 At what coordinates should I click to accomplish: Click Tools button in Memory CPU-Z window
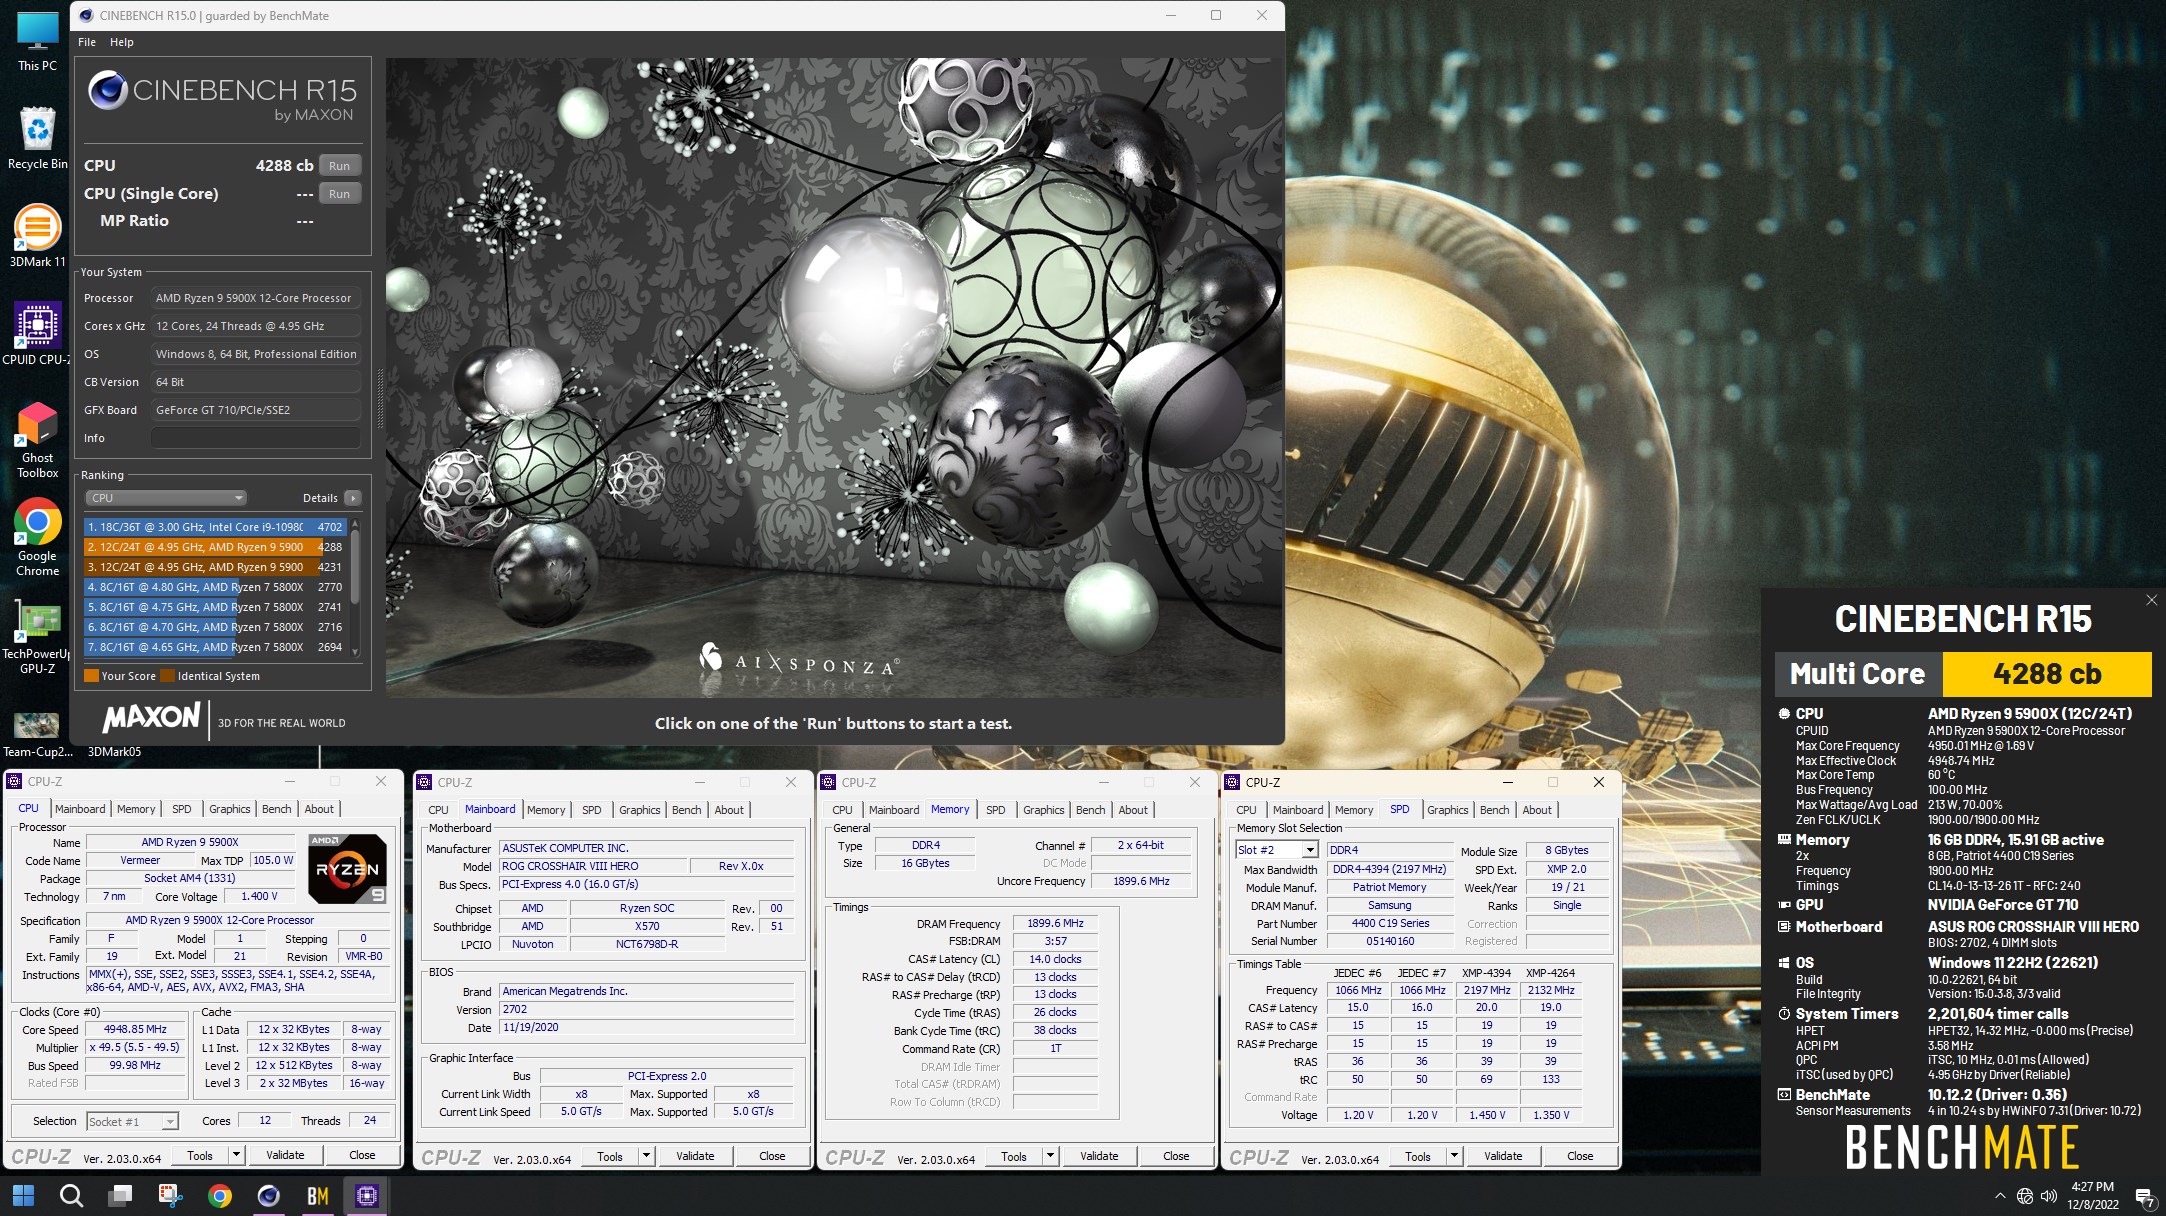coord(1013,1156)
